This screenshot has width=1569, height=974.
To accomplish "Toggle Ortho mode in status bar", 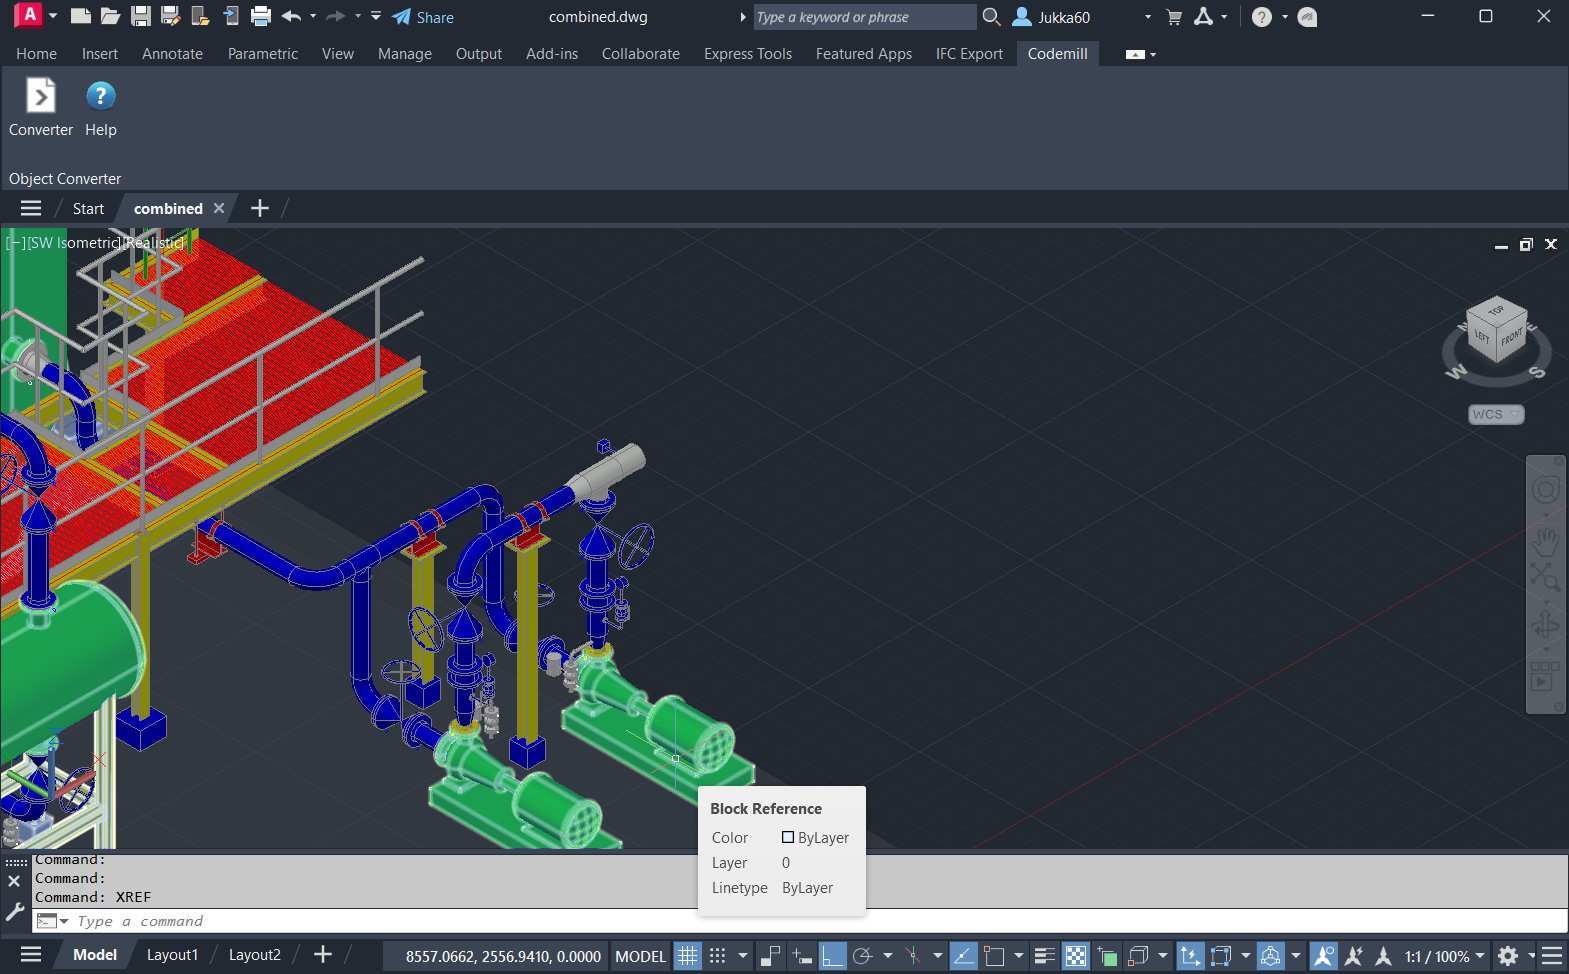I will pos(832,956).
